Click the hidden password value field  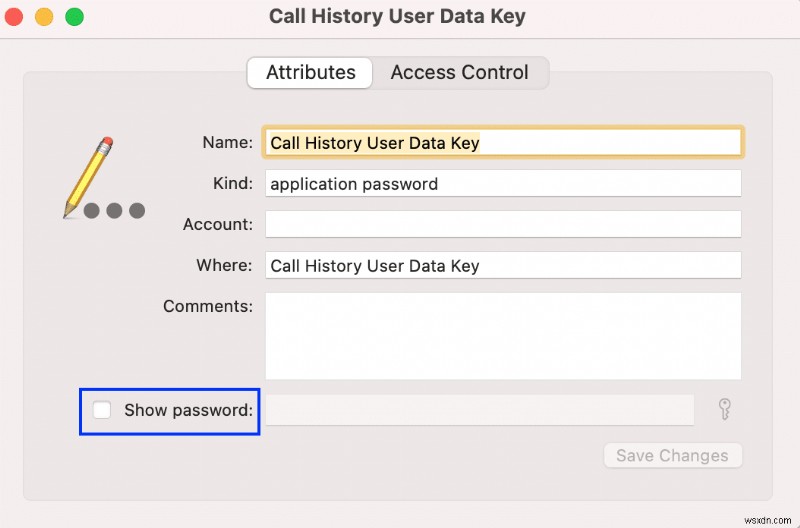coord(479,410)
